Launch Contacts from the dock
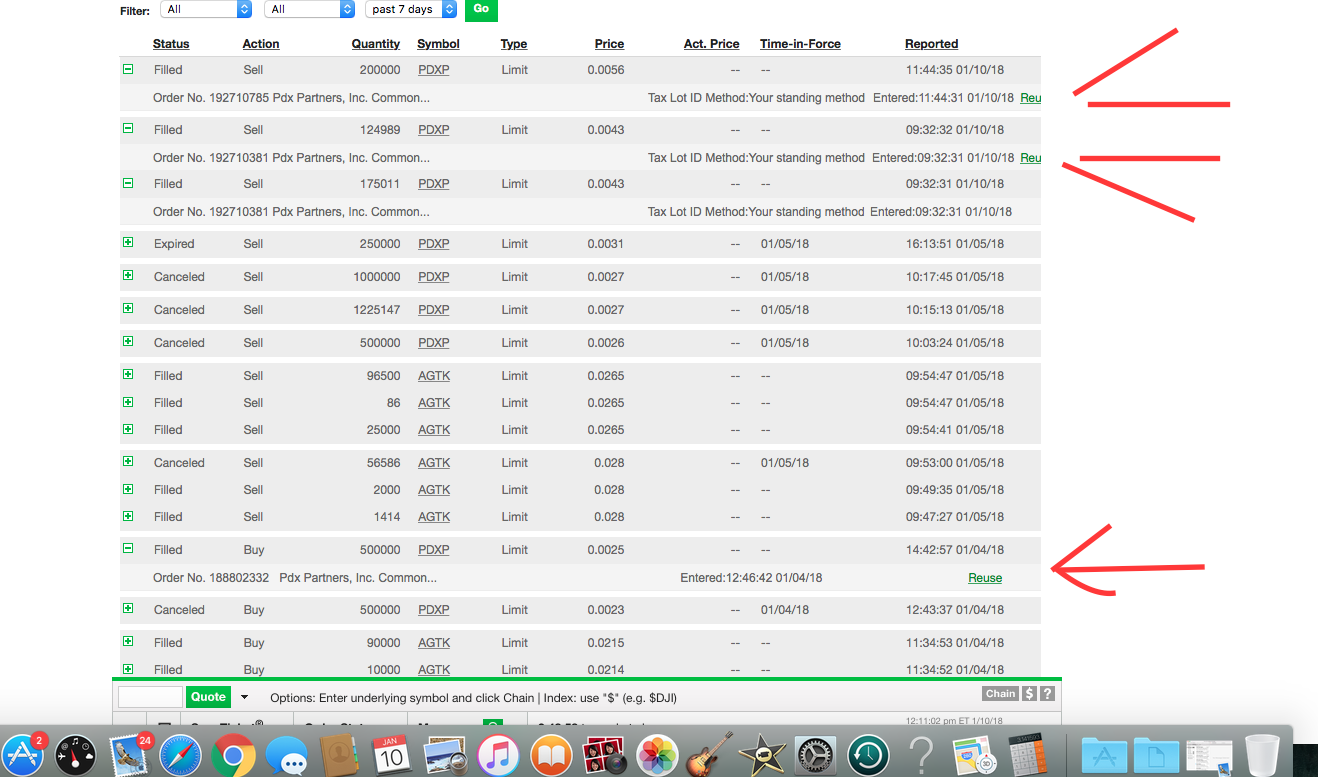 tap(339, 755)
